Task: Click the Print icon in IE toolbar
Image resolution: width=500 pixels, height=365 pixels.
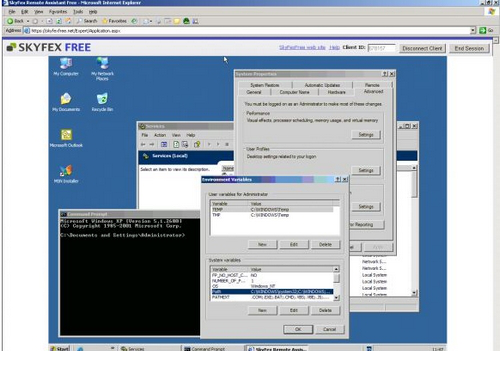Action: (159, 21)
